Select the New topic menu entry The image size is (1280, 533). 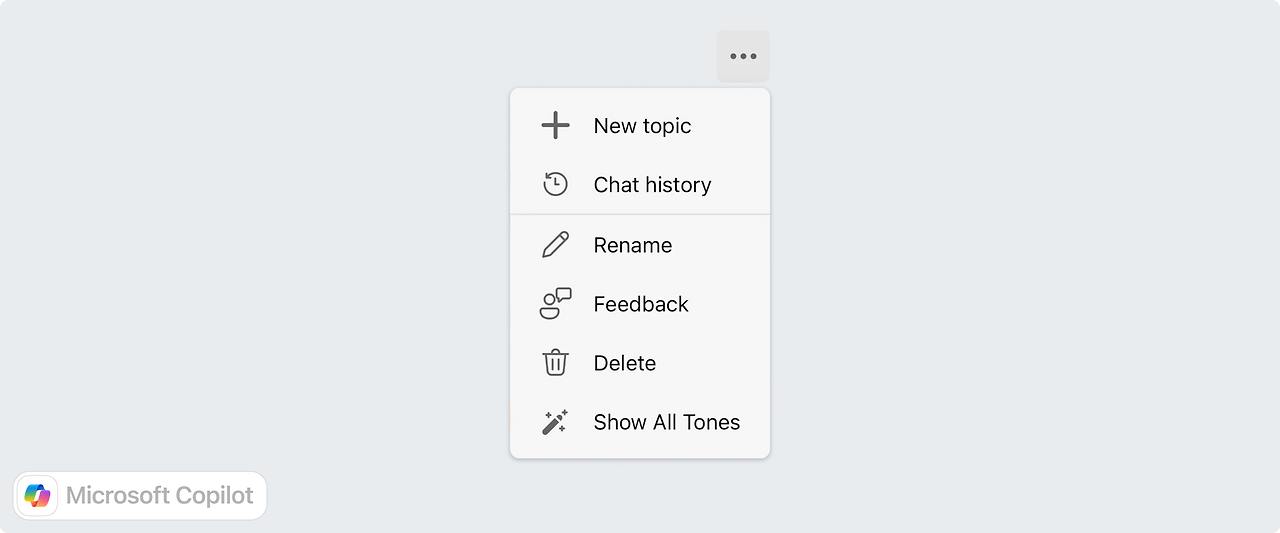click(x=640, y=125)
